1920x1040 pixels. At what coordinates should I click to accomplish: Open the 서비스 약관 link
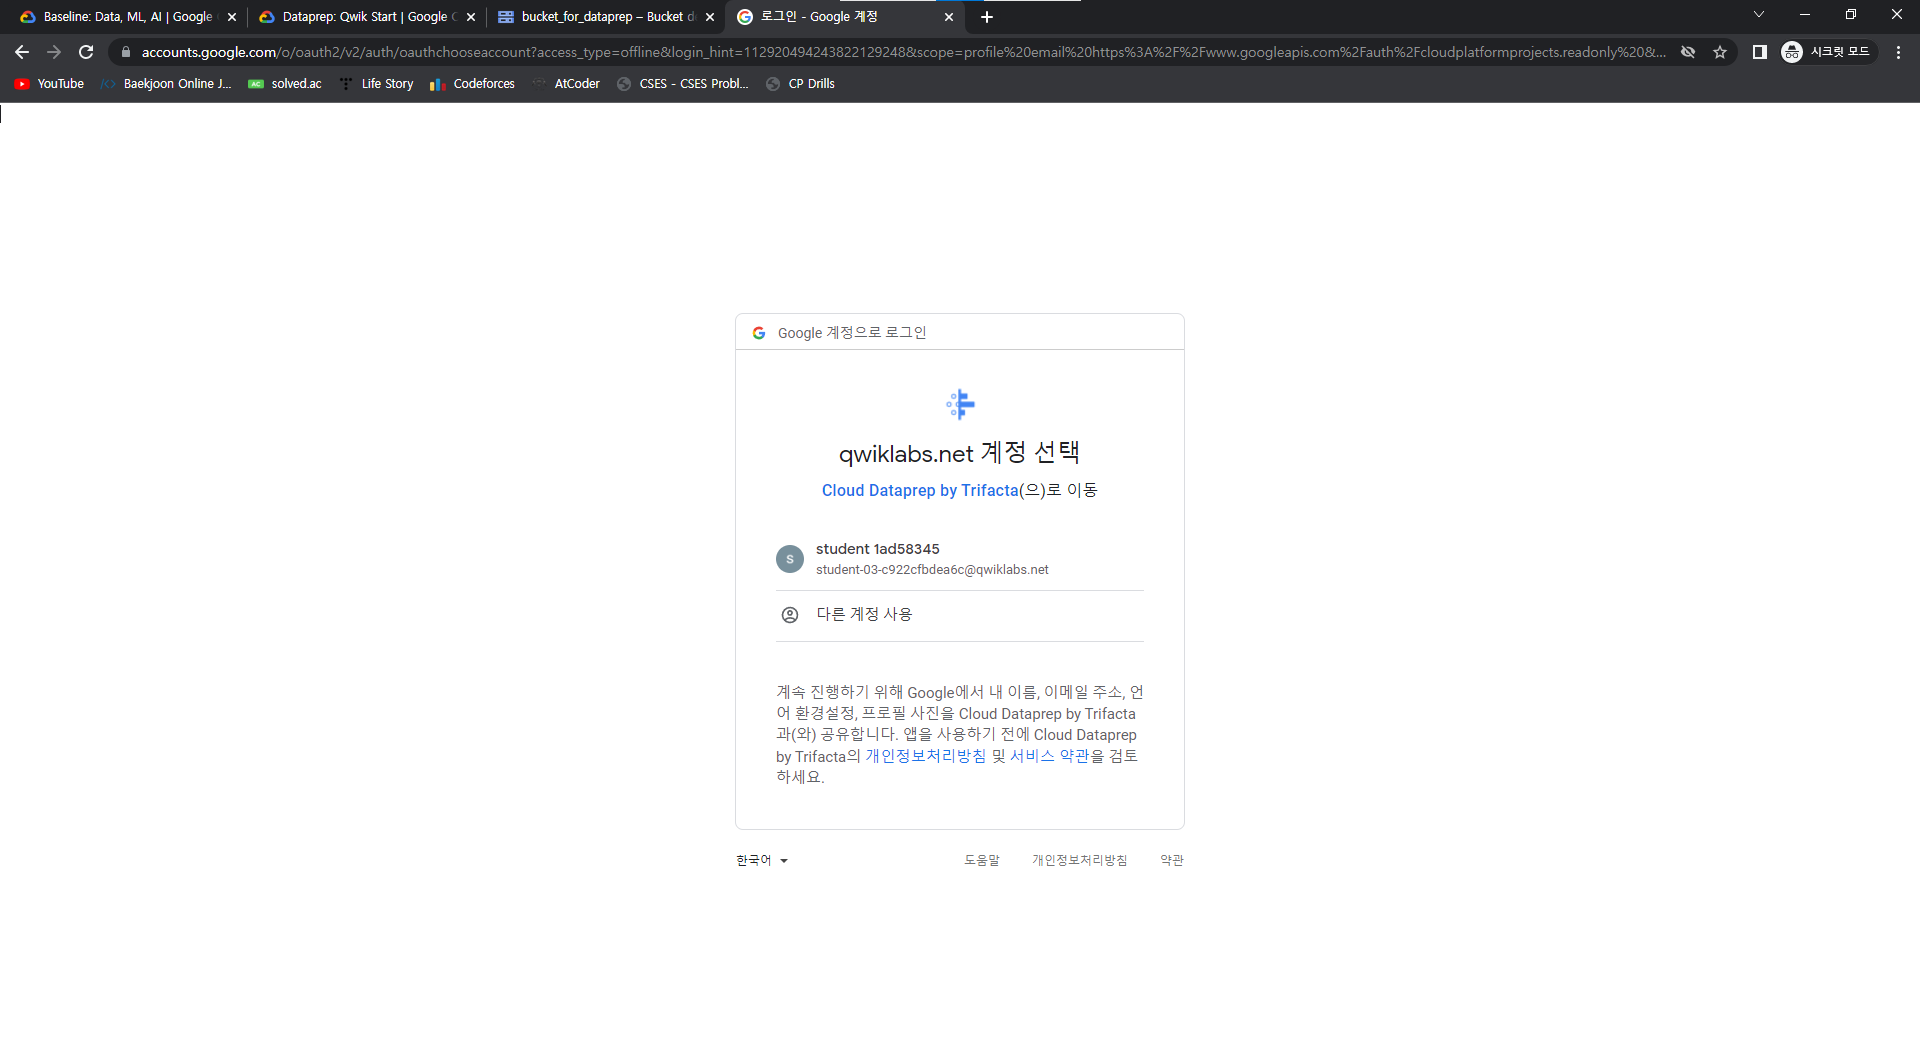(1049, 756)
